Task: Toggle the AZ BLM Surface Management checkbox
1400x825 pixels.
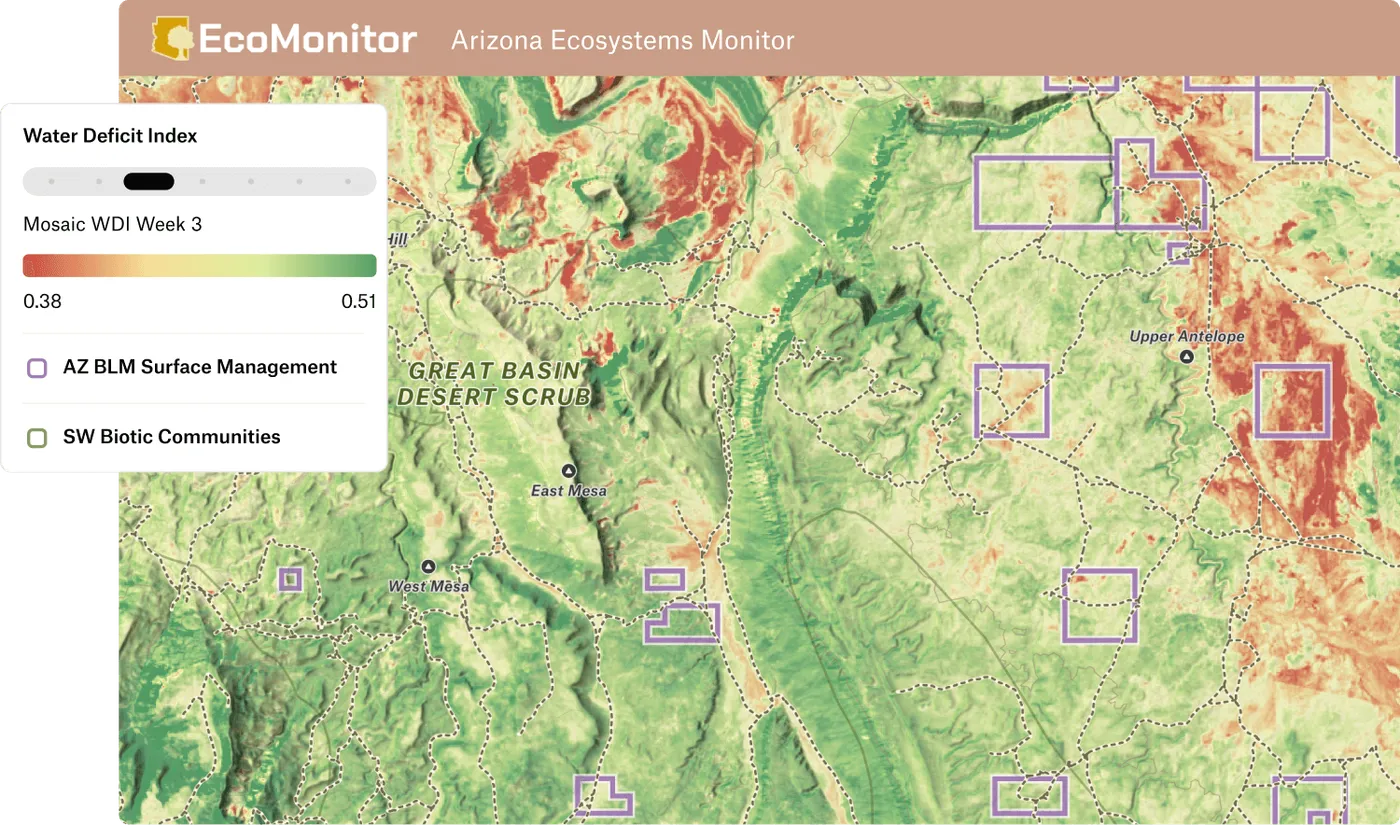Action: (x=37, y=368)
